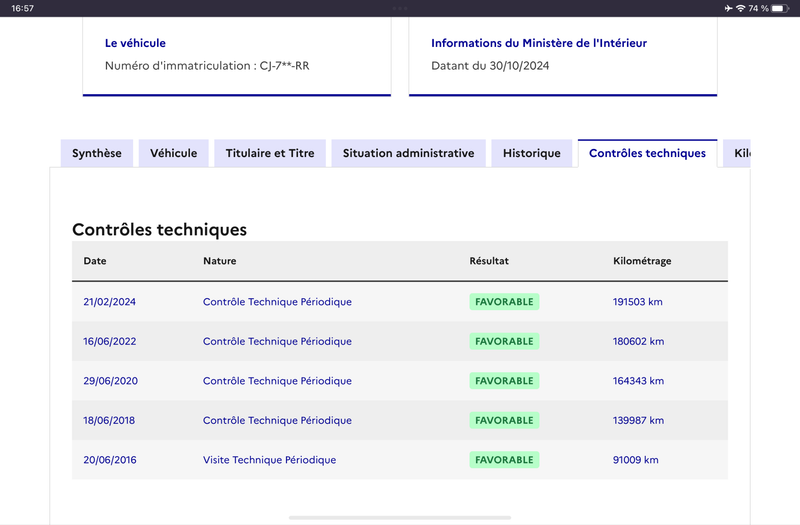The height and width of the screenshot is (525, 800).
Task: Click the FAVORABLE badge in the 18/06/2018 row
Action: pyautogui.click(x=504, y=420)
